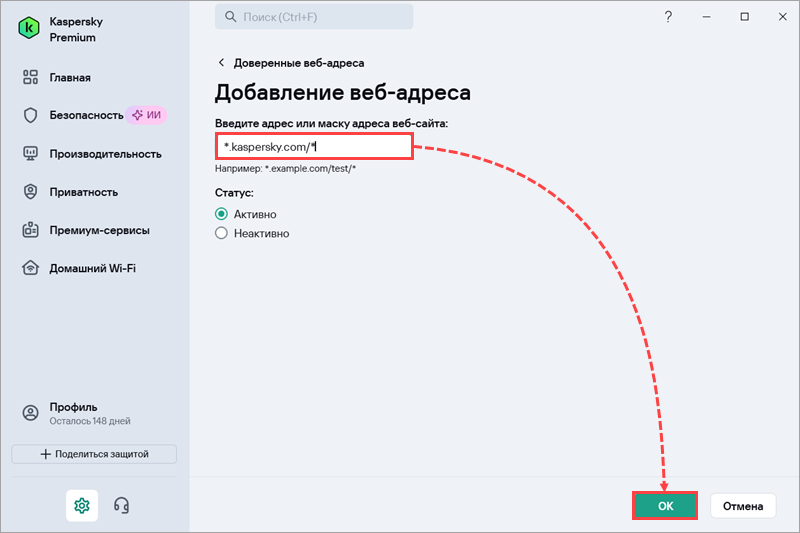Click the monitor icon for Производительность

(x=30, y=154)
